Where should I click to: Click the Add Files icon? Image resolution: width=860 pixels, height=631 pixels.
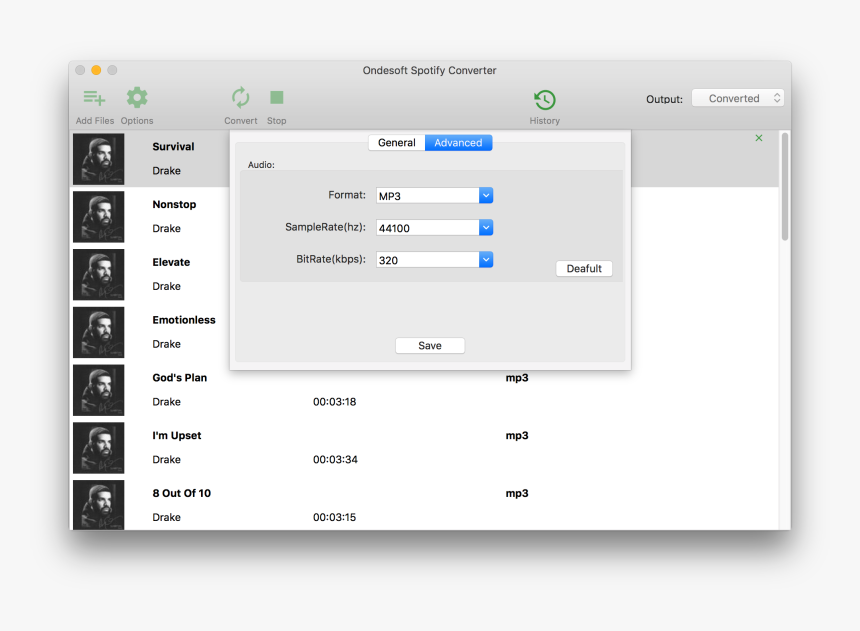94,98
